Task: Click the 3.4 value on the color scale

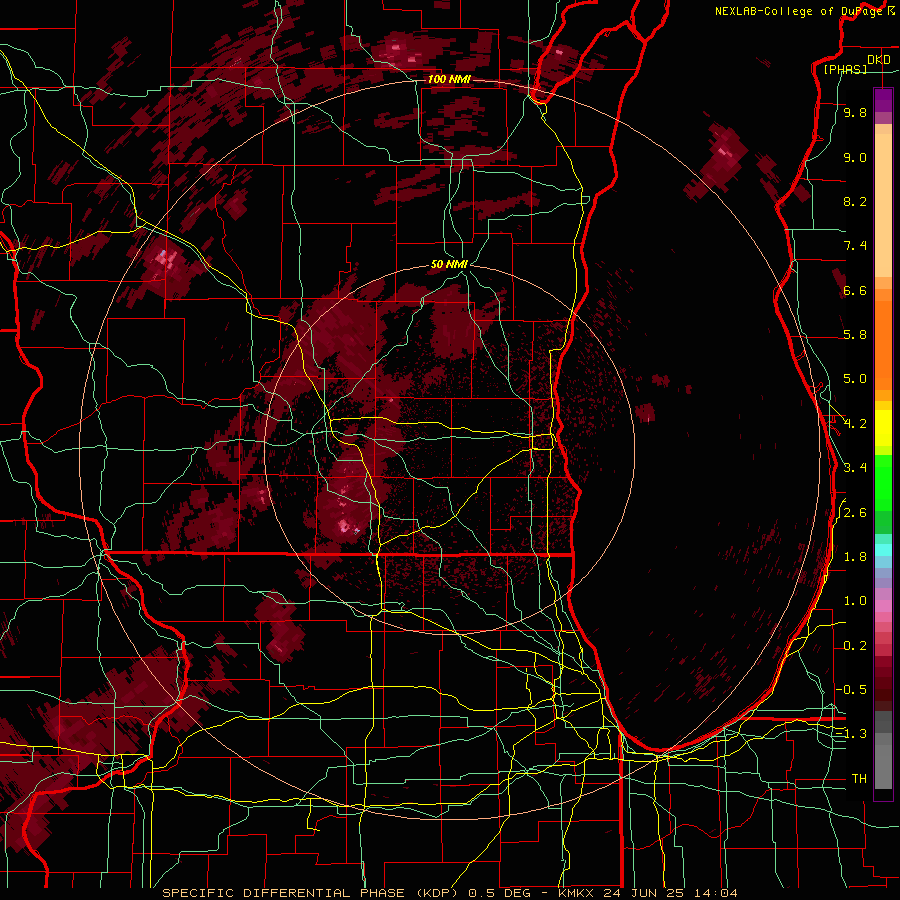Action: pyautogui.click(x=855, y=468)
